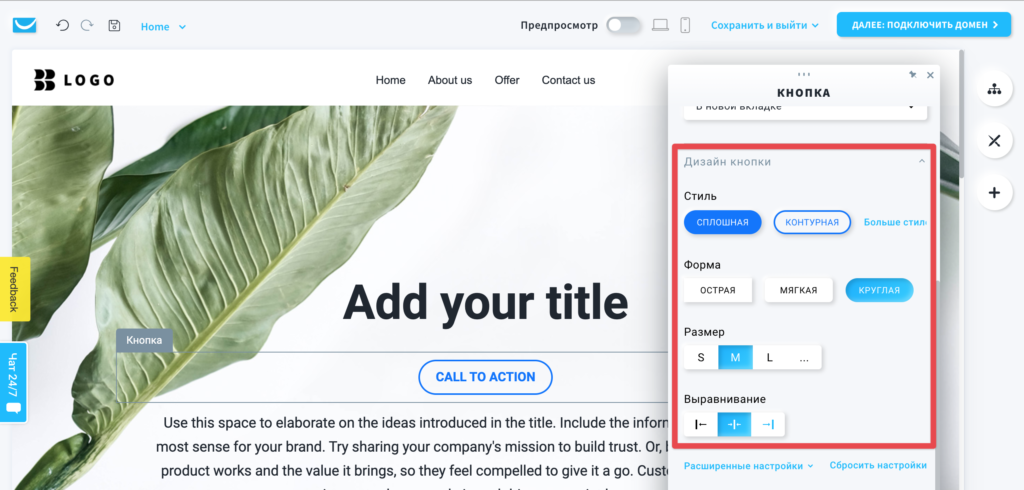This screenshot has height=490, width=1024.
Task: Click Сбросить настройки link
Action: click(878, 466)
